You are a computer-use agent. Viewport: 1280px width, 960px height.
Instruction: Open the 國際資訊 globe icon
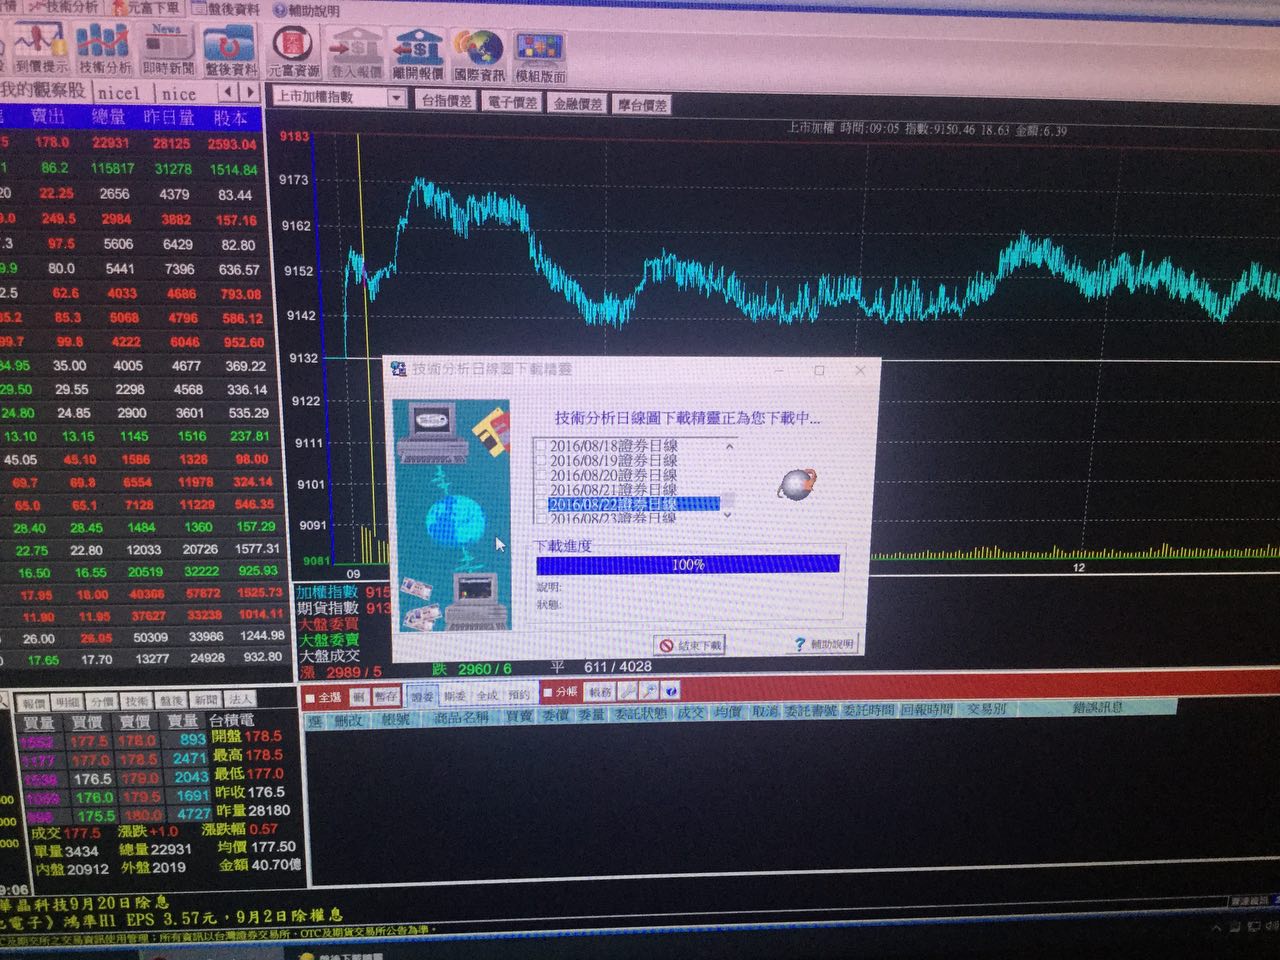pos(479,55)
